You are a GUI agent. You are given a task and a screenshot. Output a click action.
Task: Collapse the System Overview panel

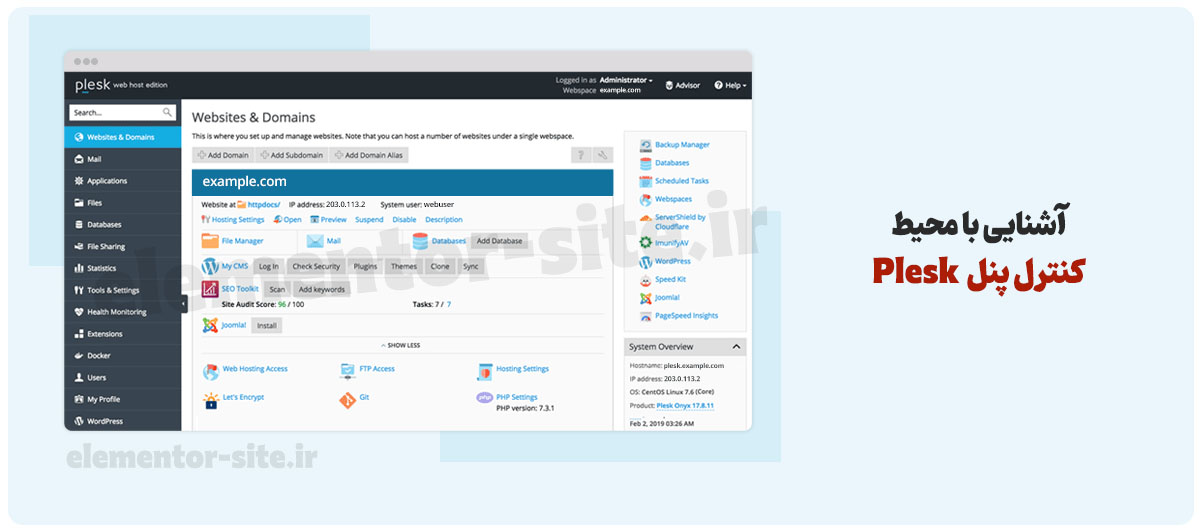(x=737, y=347)
